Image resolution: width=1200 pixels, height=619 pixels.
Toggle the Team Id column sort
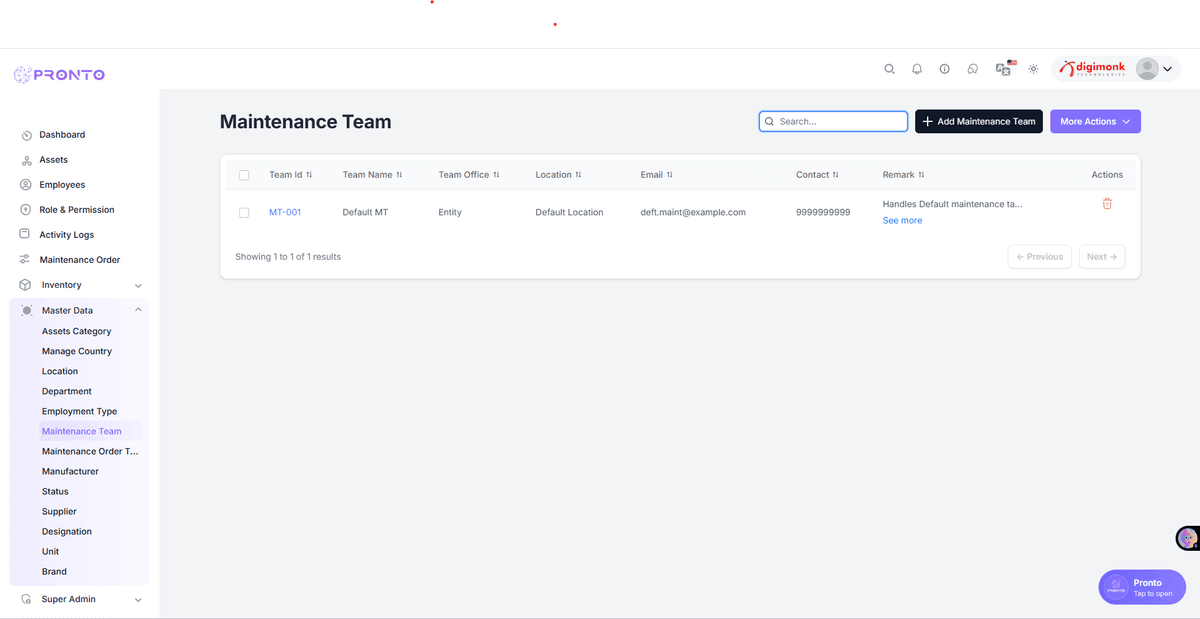click(309, 174)
